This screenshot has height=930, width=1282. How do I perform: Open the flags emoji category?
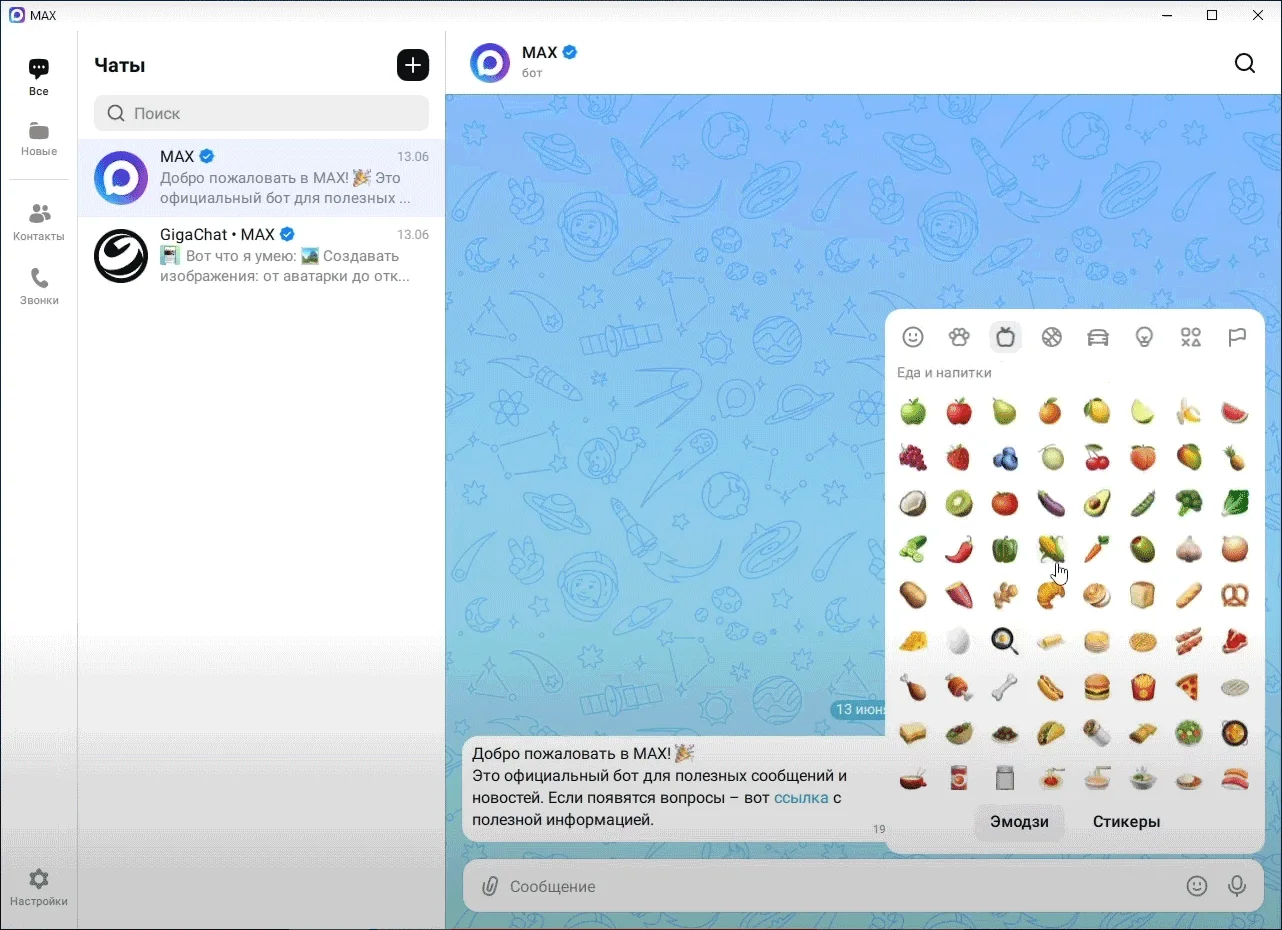coord(1237,337)
